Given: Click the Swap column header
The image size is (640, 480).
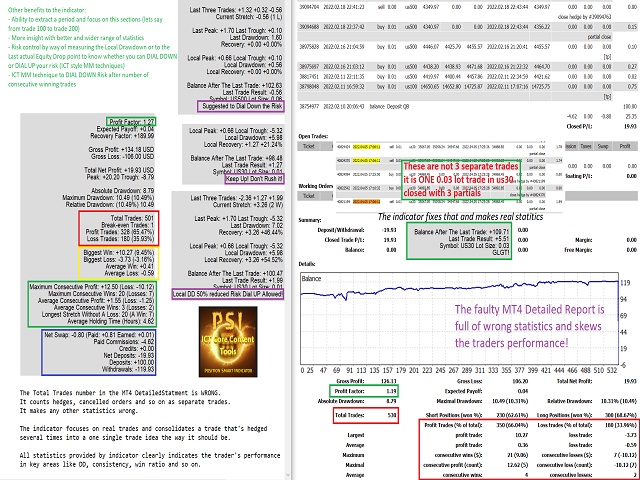Looking at the screenshot, I should tap(603, 146).
